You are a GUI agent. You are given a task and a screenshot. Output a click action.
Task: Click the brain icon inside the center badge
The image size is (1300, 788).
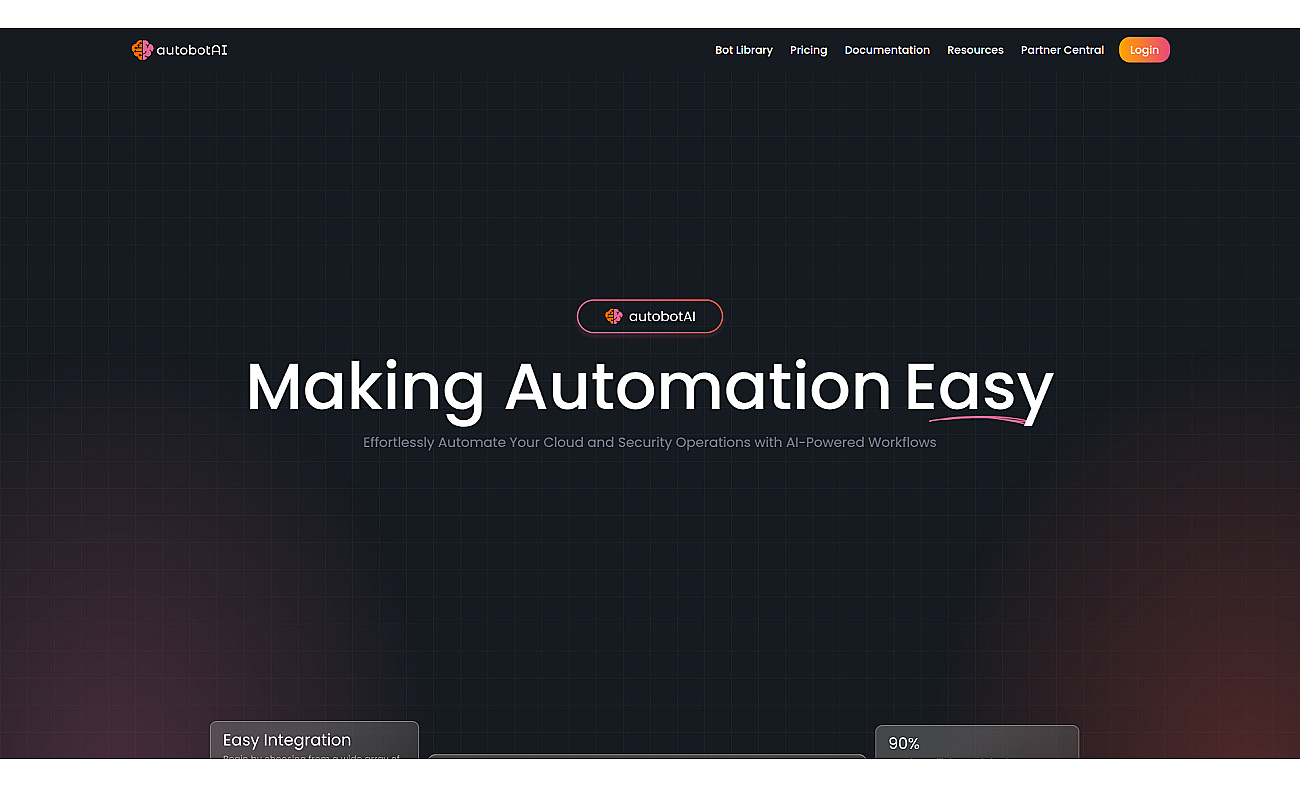tap(613, 316)
